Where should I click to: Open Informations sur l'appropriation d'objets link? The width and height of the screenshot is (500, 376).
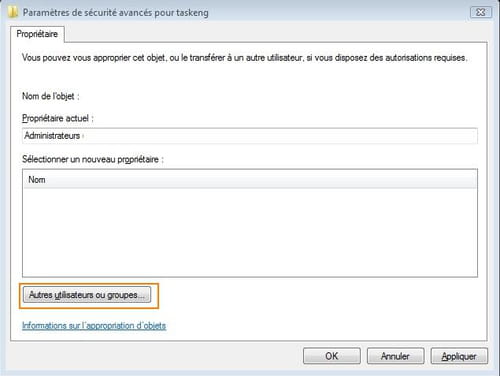point(94,325)
